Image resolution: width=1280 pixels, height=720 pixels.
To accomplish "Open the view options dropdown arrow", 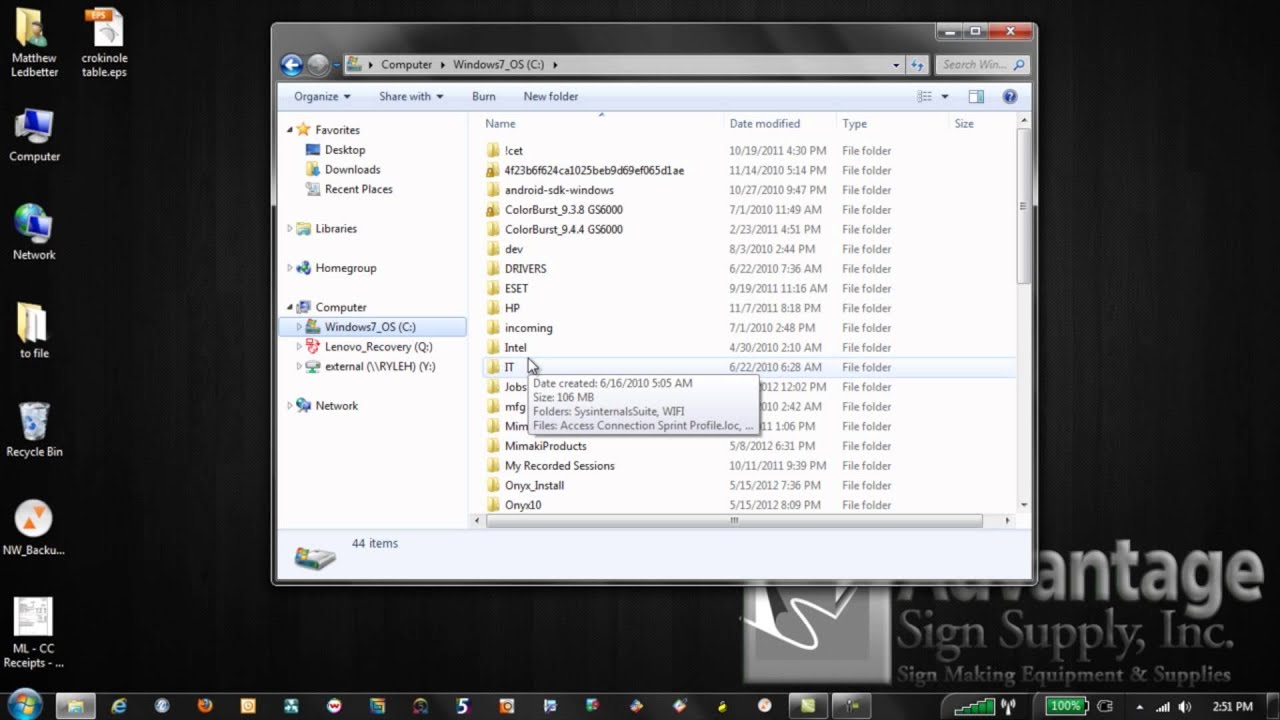I will (x=945, y=97).
